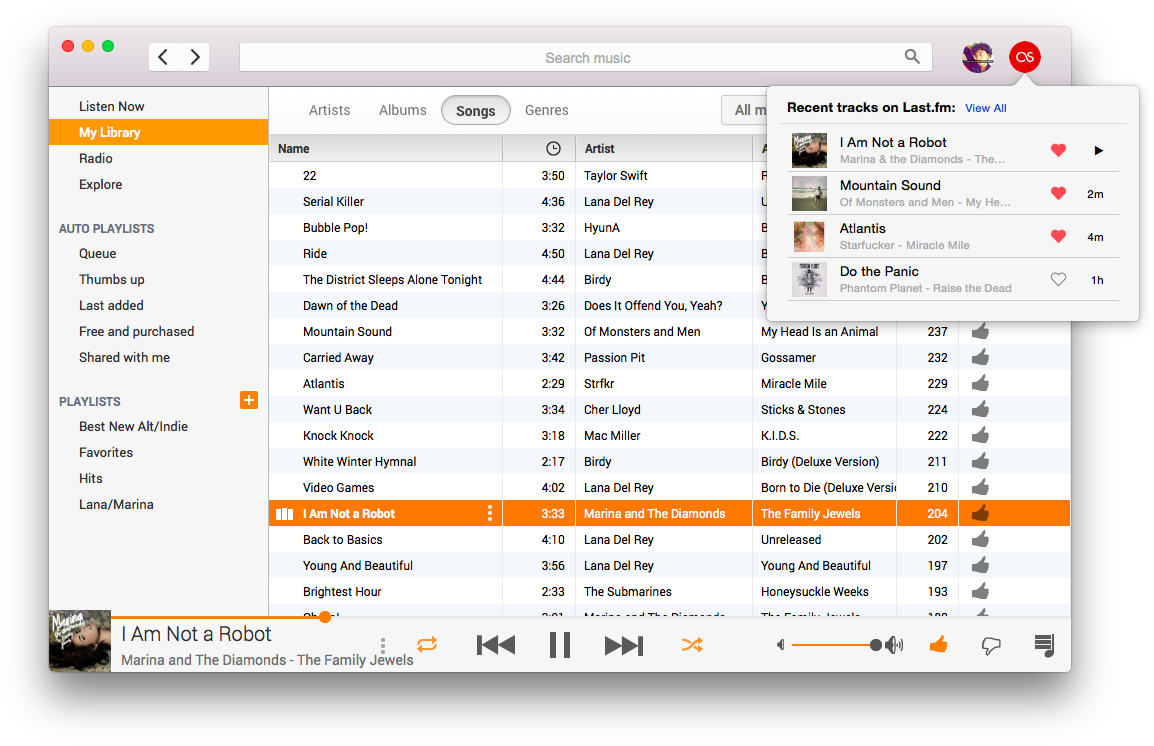The width and height of the screenshot is (1154, 746).
Task: Thumbs up the playing song in player bar
Action: [x=938, y=645]
